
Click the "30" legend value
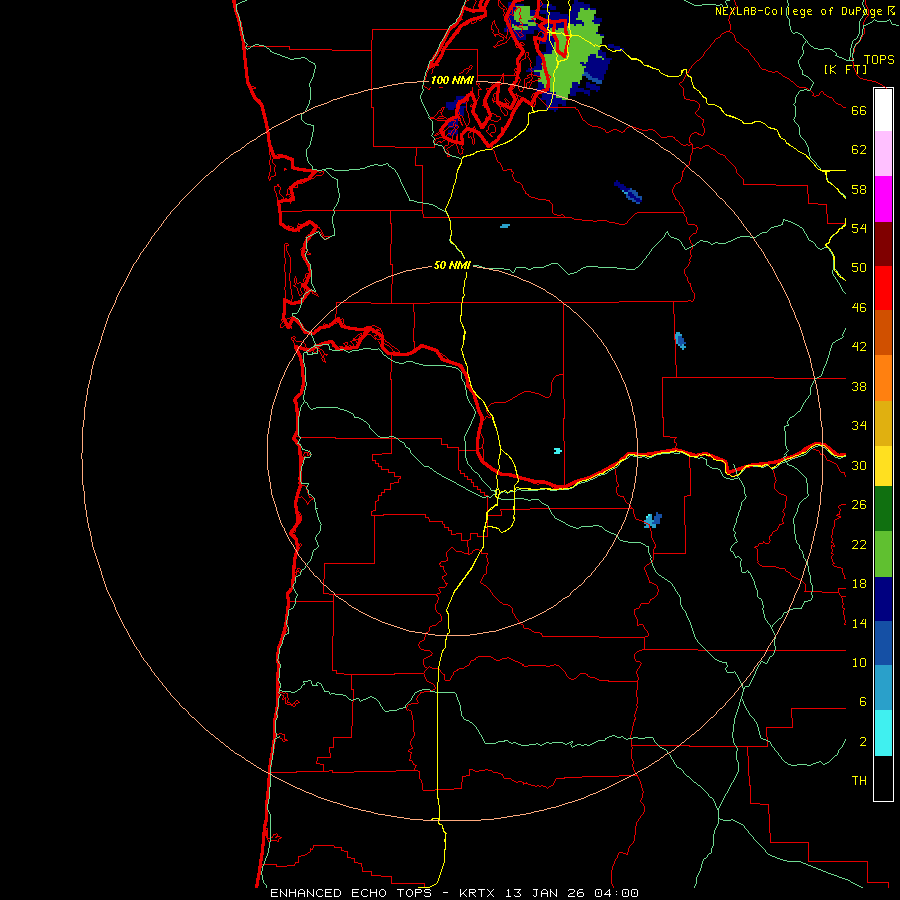859,465
